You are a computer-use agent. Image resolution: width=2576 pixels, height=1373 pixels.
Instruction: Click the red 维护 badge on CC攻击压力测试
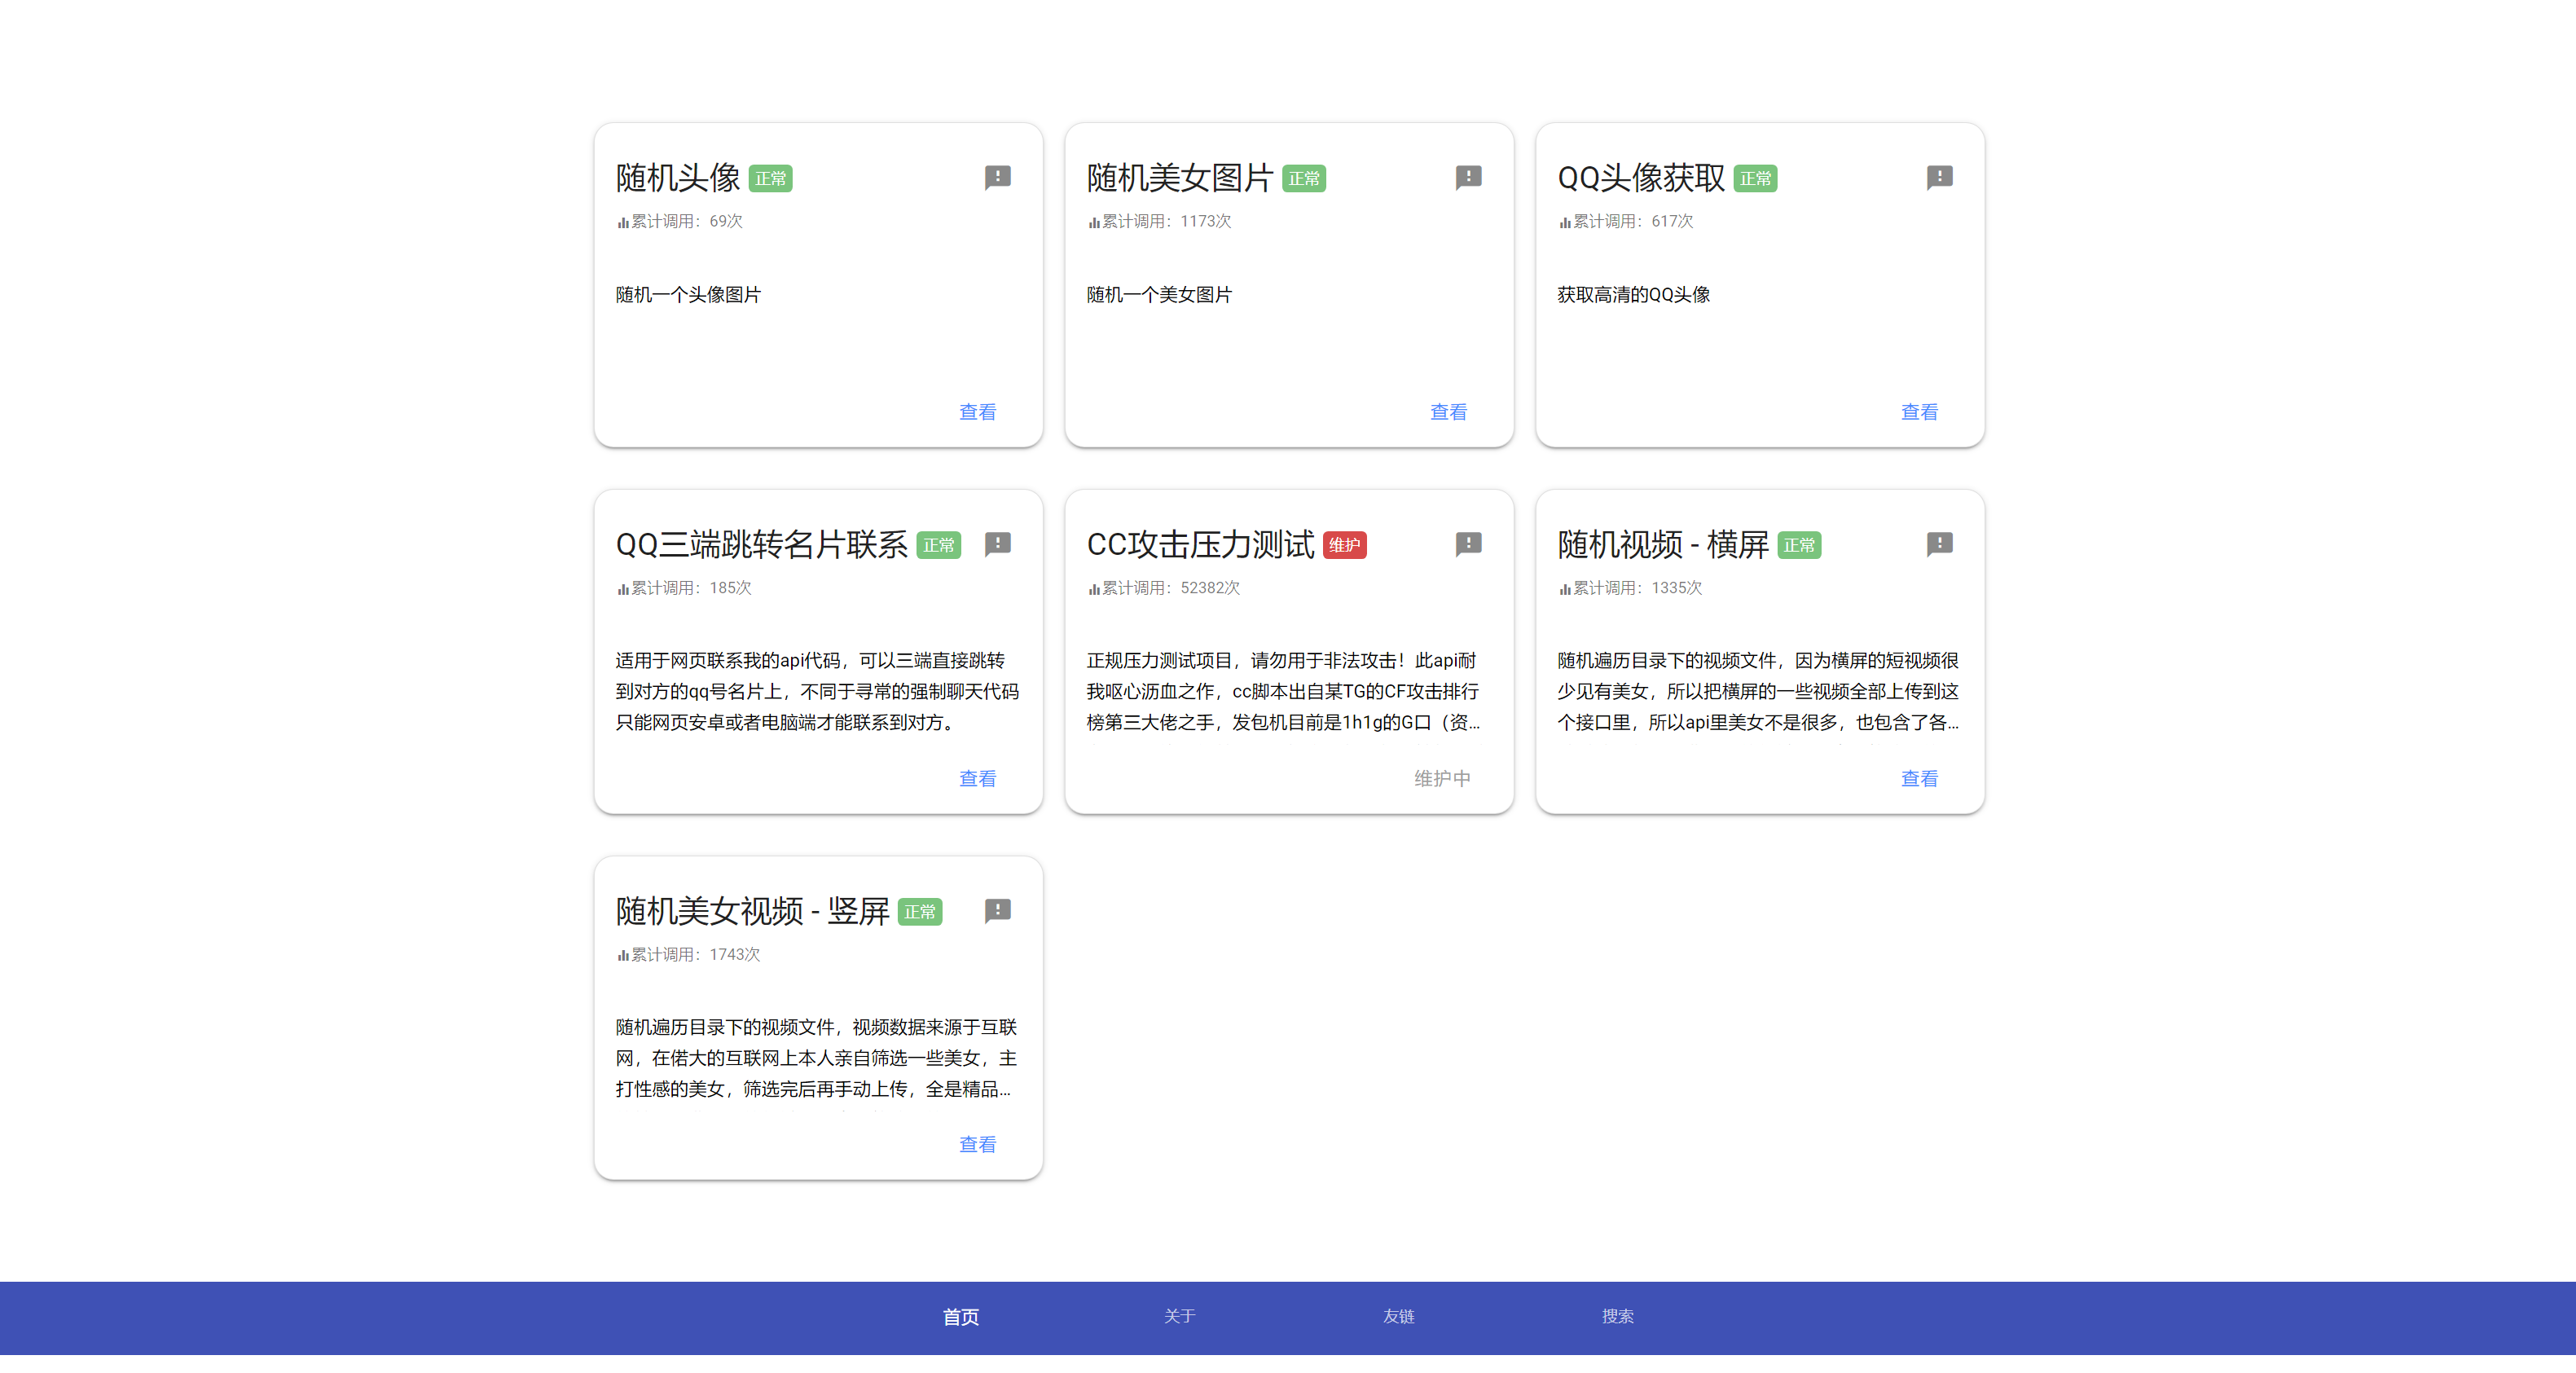pyautogui.click(x=1344, y=545)
